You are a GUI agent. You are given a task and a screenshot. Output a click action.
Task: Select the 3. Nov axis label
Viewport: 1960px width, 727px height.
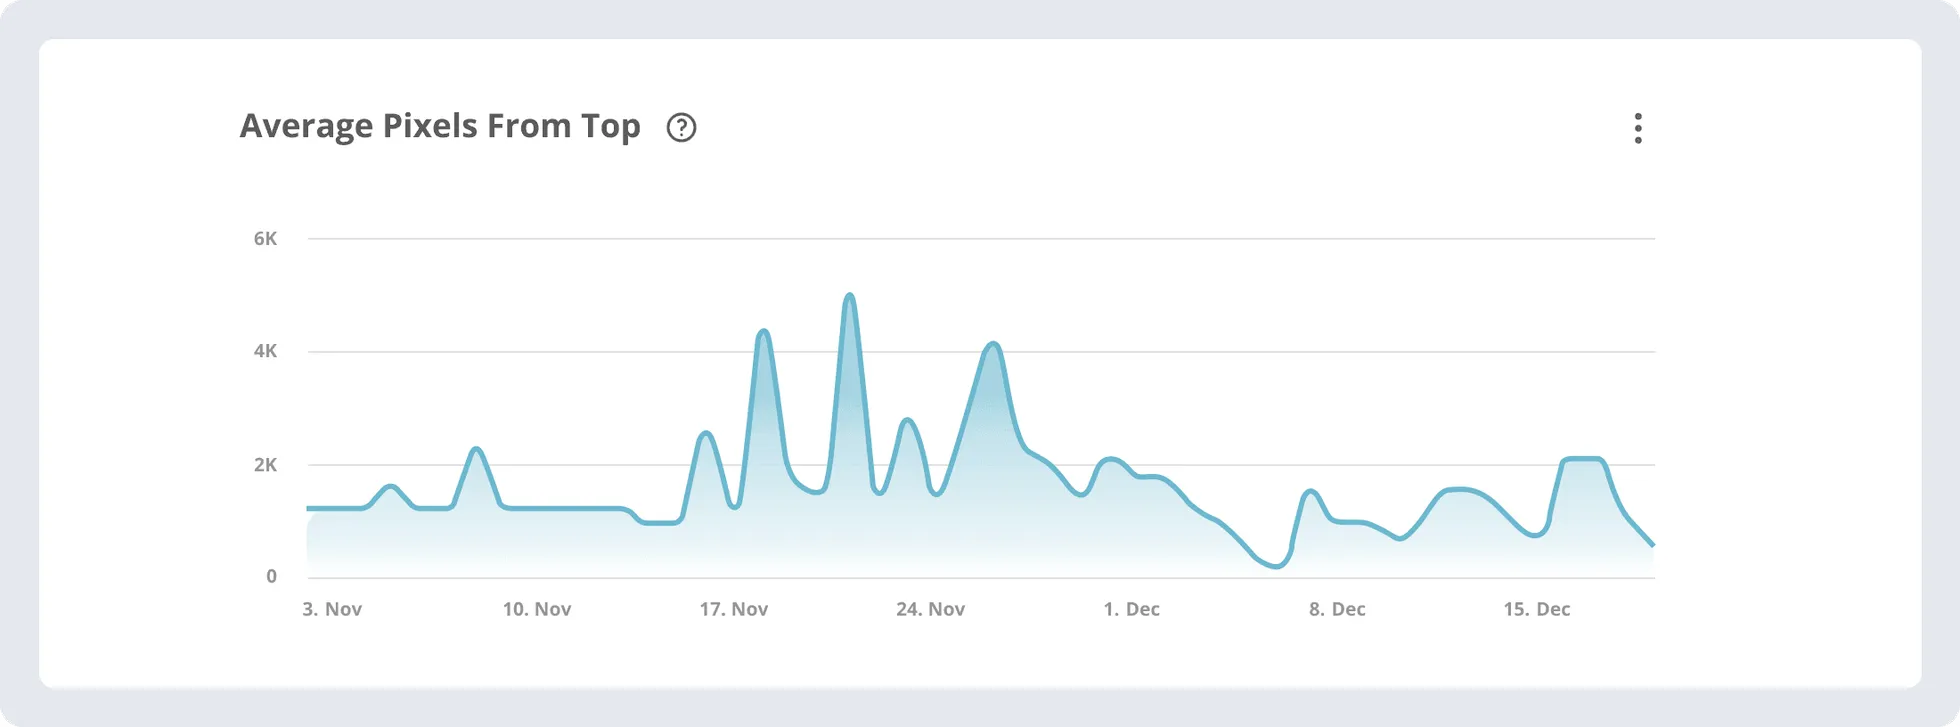pyautogui.click(x=332, y=608)
